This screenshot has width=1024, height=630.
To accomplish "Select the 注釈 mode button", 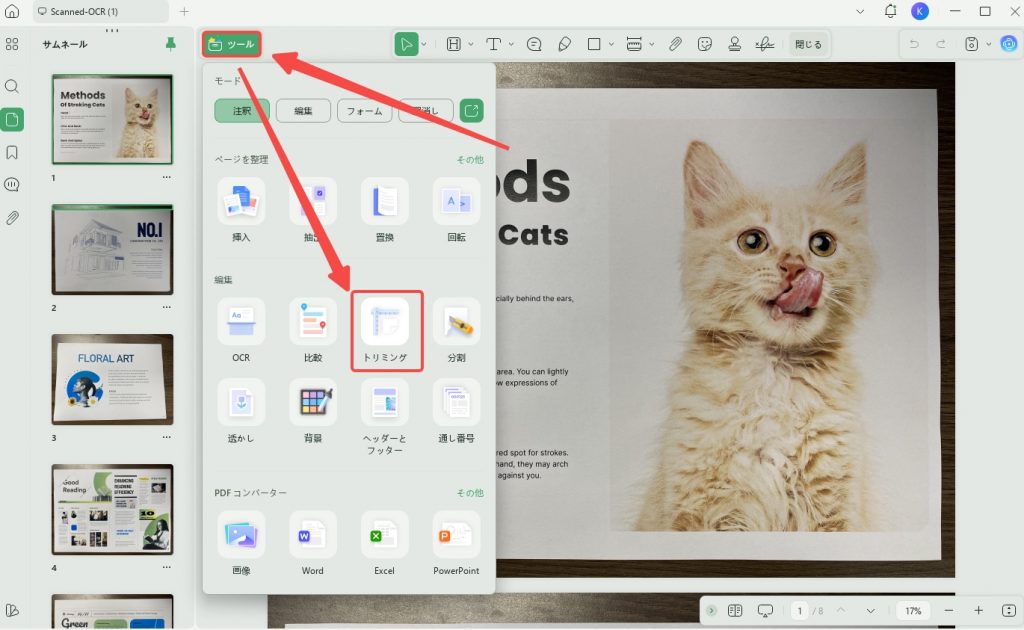I will pos(242,111).
